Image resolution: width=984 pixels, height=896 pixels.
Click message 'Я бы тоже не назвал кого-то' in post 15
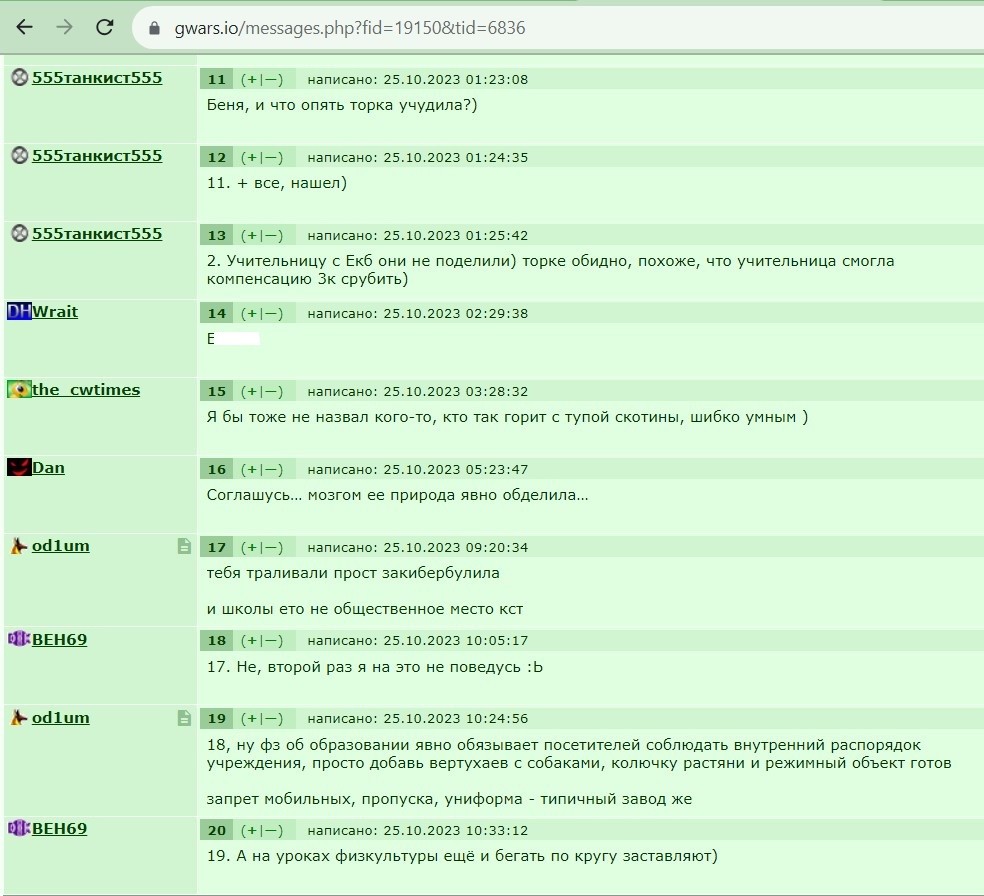[507, 417]
